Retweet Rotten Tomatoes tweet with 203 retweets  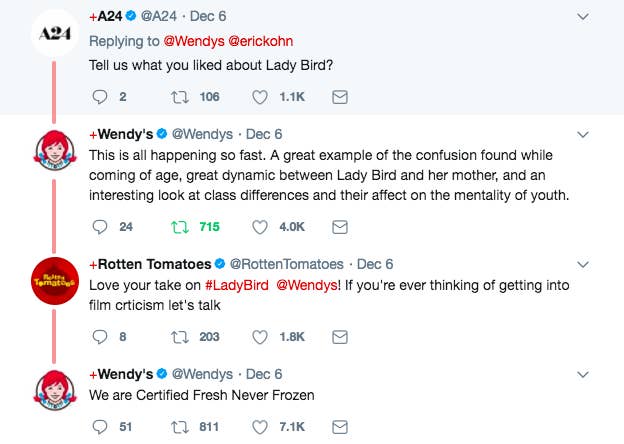179,337
